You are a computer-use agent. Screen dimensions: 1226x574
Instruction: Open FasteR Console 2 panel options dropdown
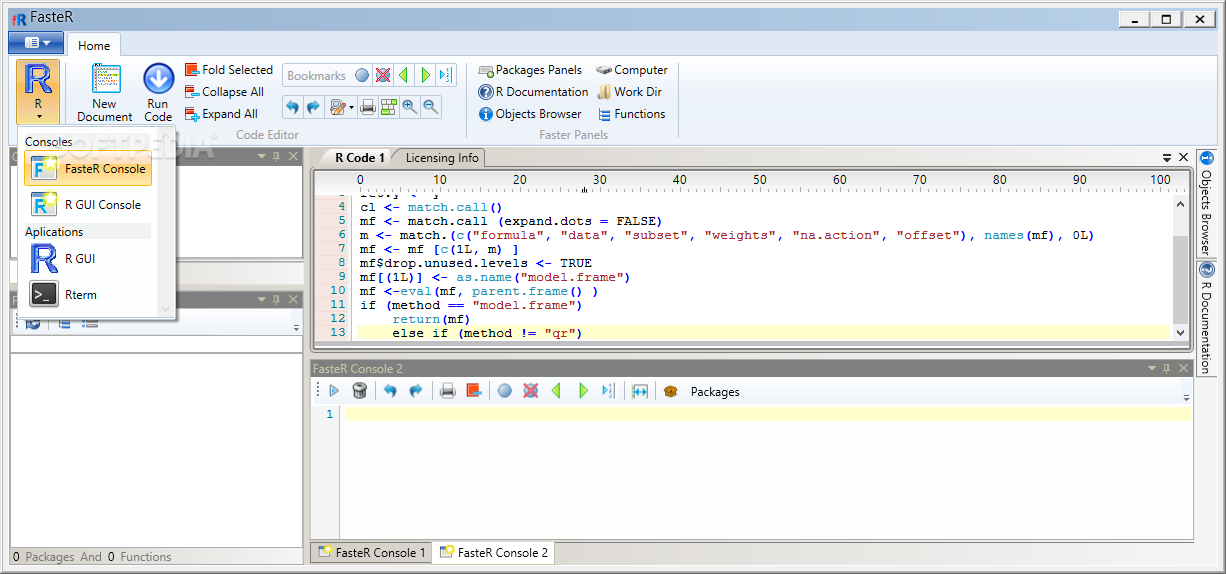1151,369
